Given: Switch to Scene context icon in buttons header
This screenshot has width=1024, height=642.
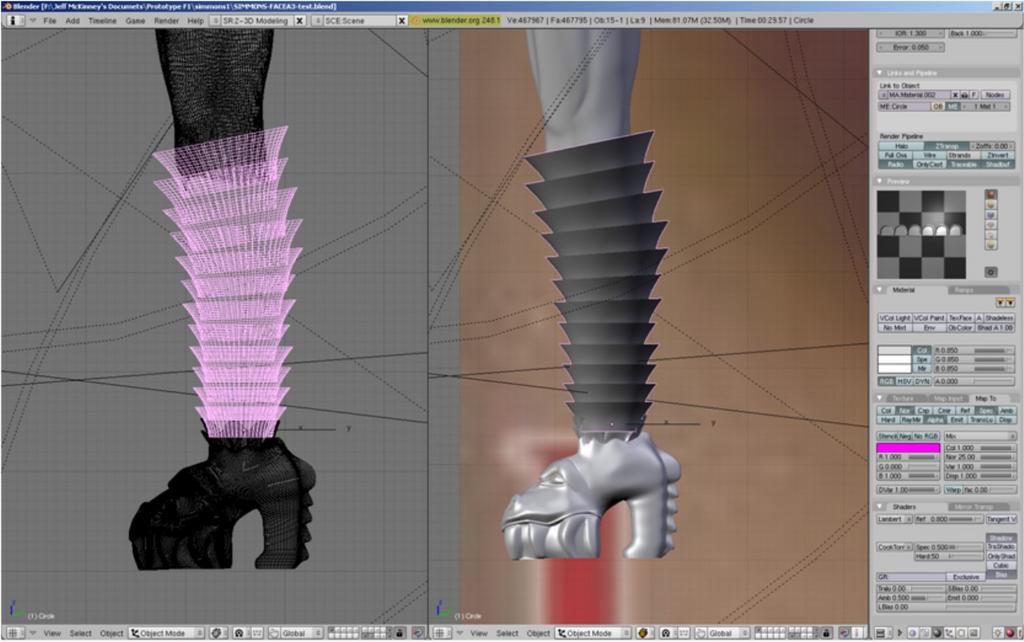Looking at the screenshot, I should [974, 633].
